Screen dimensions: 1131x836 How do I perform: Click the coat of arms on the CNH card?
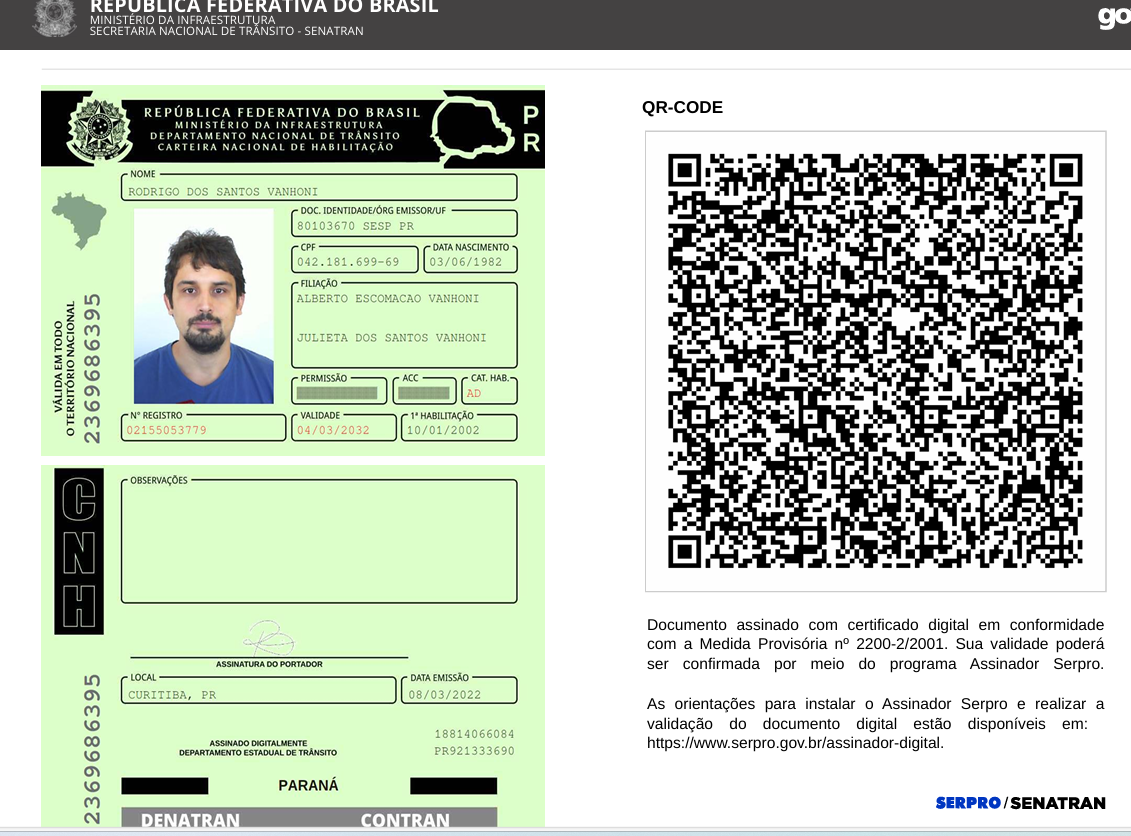tap(100, 129)
